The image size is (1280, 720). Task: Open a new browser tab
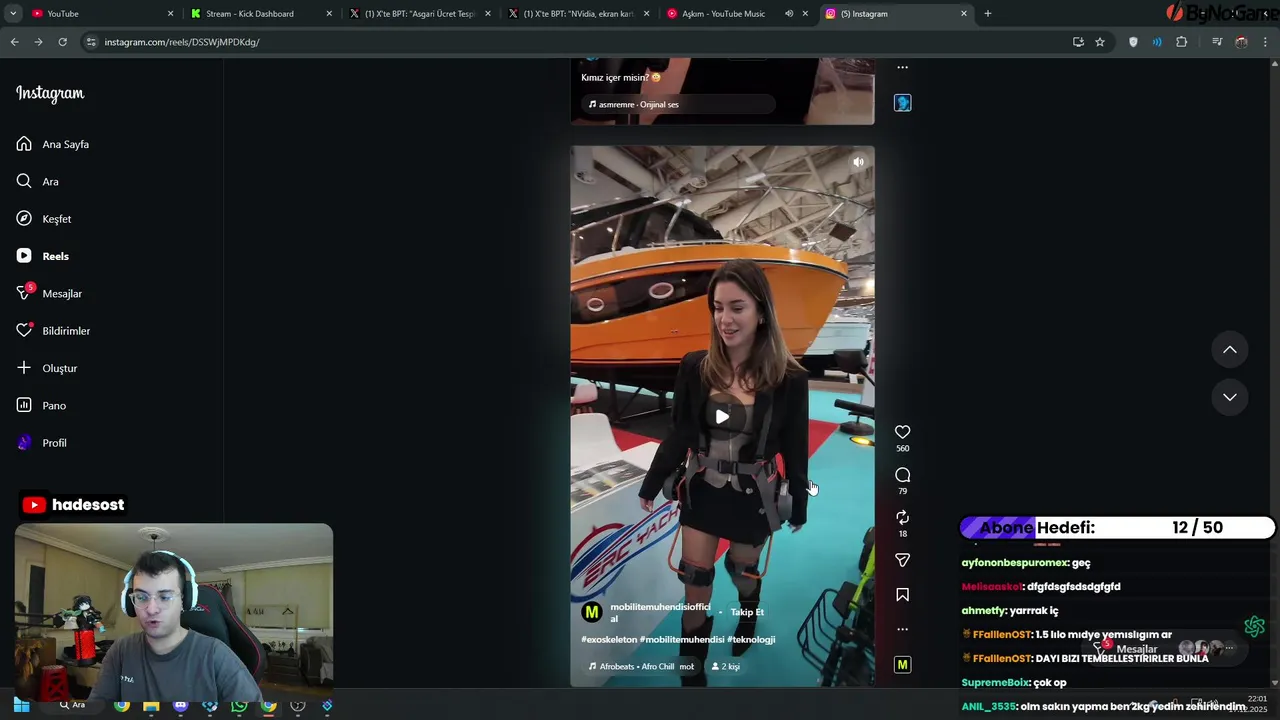[x=988, y=14]
